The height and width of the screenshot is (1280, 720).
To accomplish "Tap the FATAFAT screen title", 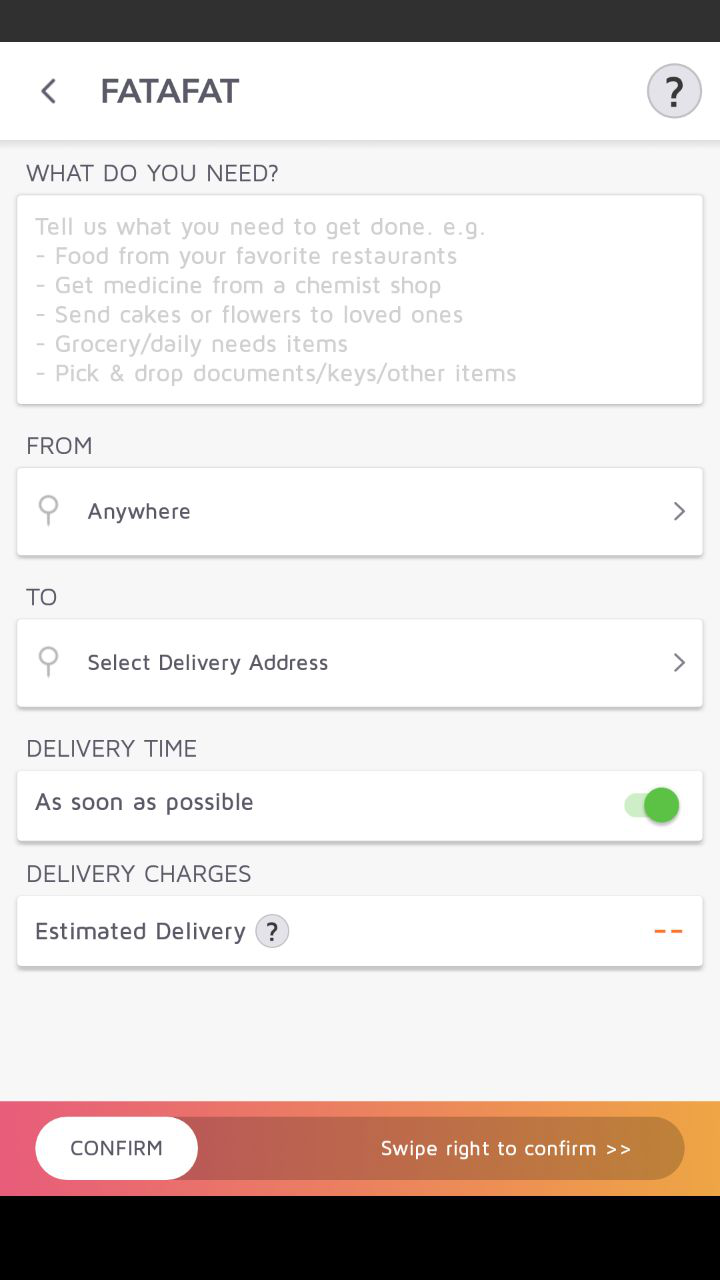I will click(170, 91).
